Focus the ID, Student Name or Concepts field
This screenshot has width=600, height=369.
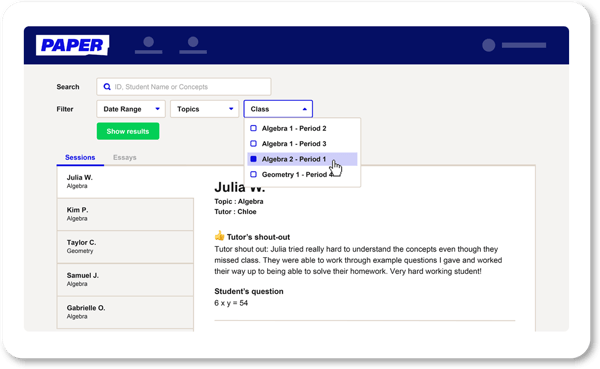[x=184, y=87]
